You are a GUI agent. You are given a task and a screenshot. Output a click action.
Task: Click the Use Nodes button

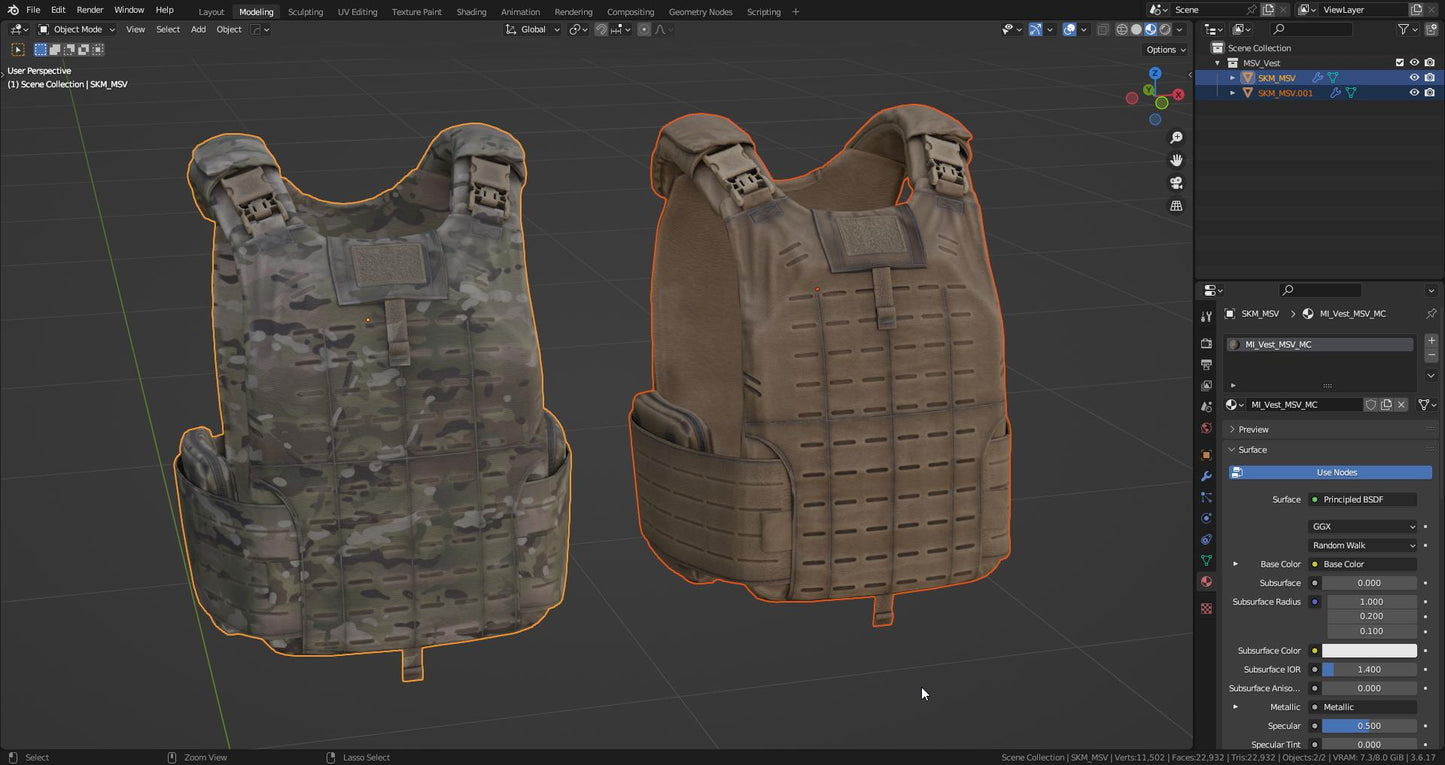(x=1330, y=472)
